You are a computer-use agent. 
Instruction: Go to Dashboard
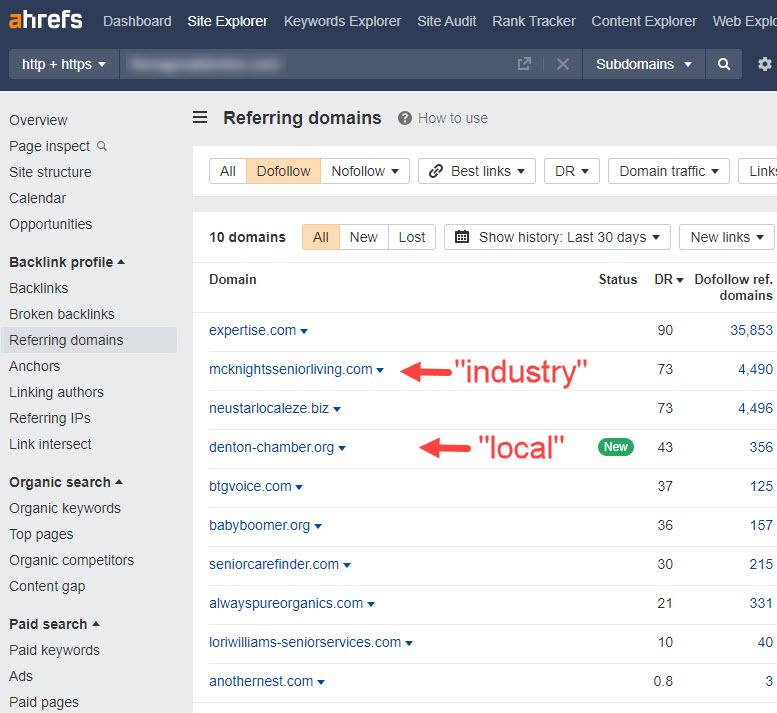(x=137, y=21)
